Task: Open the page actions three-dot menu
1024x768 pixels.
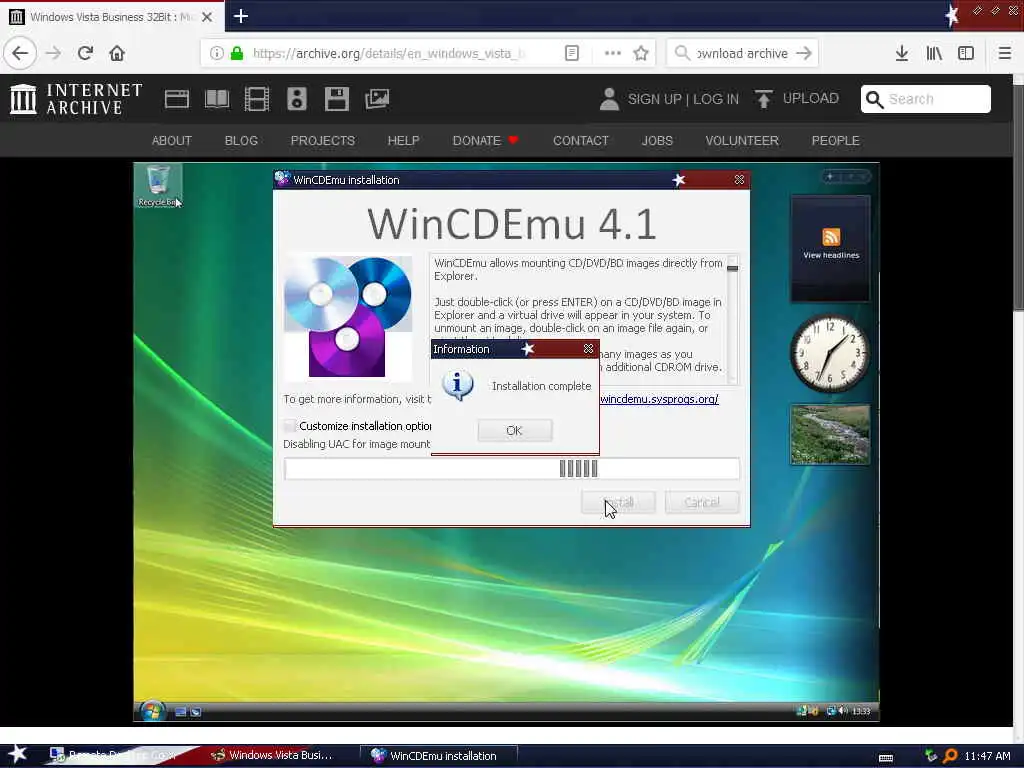Action: pos(613,53)
